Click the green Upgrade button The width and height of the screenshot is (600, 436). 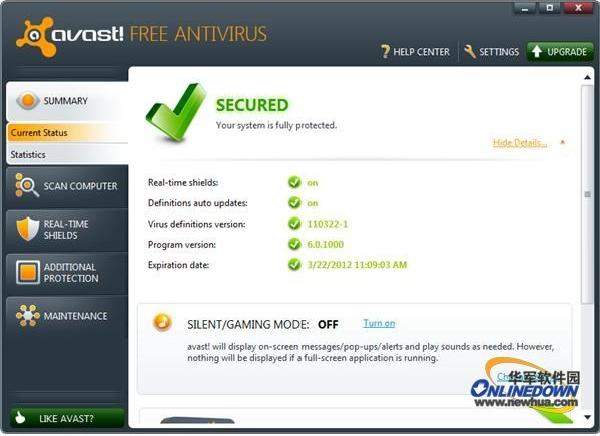(x=560, y=52)
